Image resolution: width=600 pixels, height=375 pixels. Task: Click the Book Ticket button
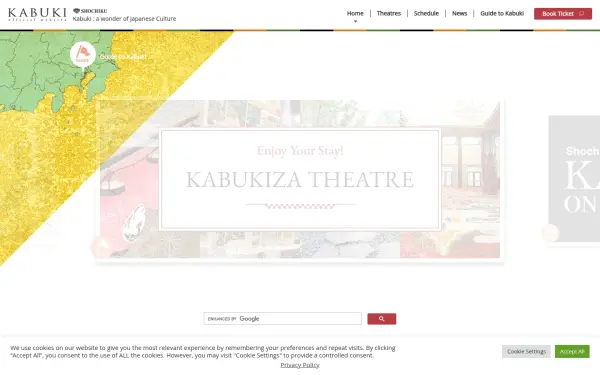[563, 14]
